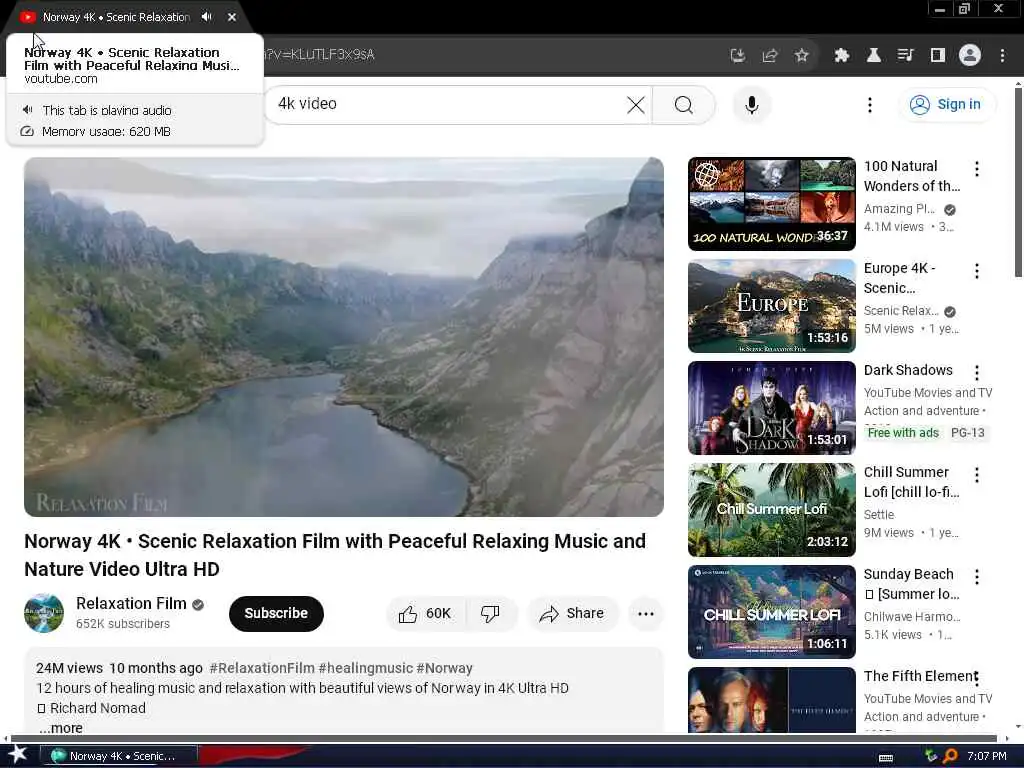The width and height of the screenshot is (1024, 768).
Task: Select Norway 4K taskbar window button
Action: pyautogui.click(x=118, y=756)
